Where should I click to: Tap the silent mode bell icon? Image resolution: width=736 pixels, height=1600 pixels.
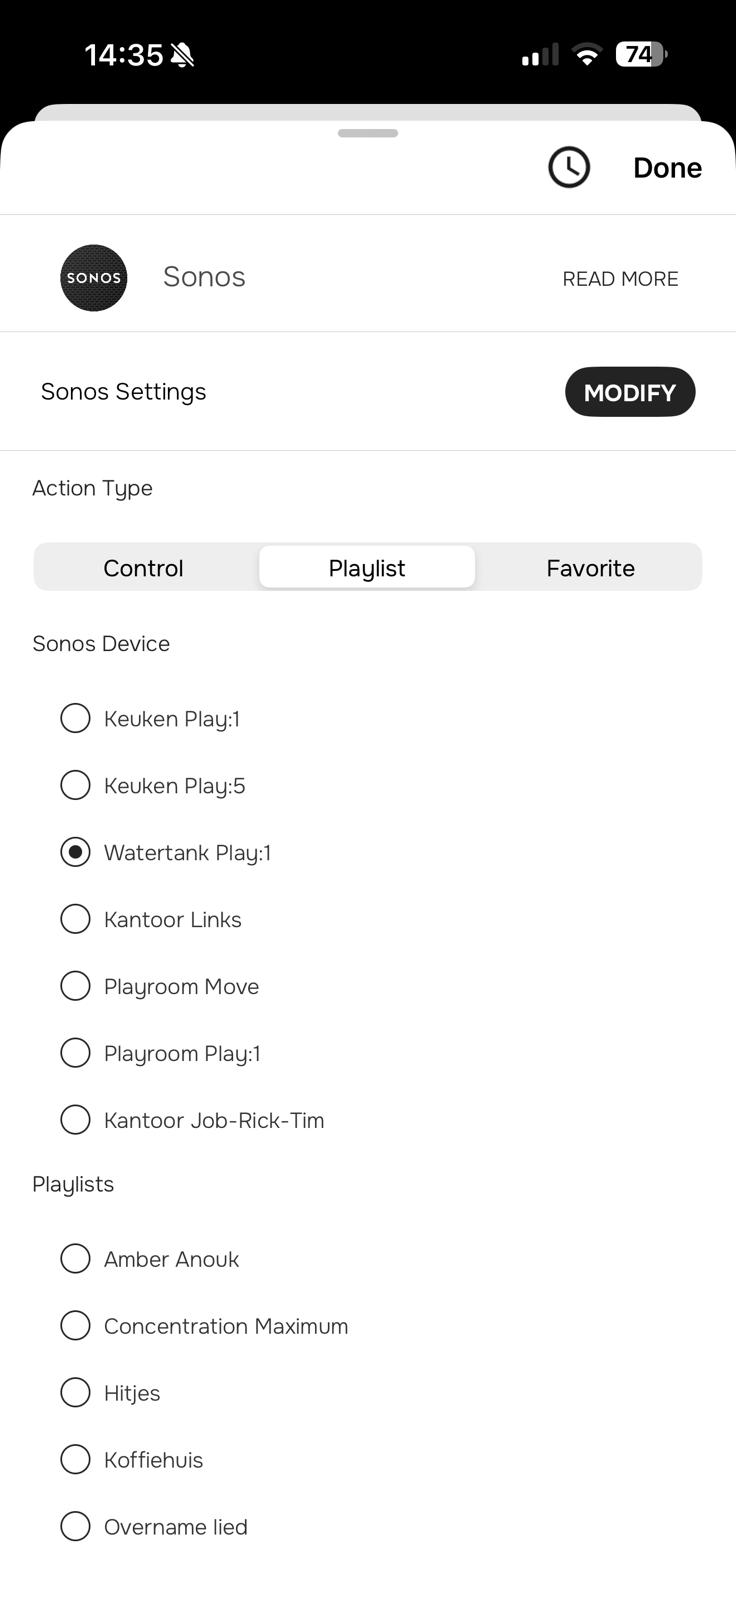182,55
